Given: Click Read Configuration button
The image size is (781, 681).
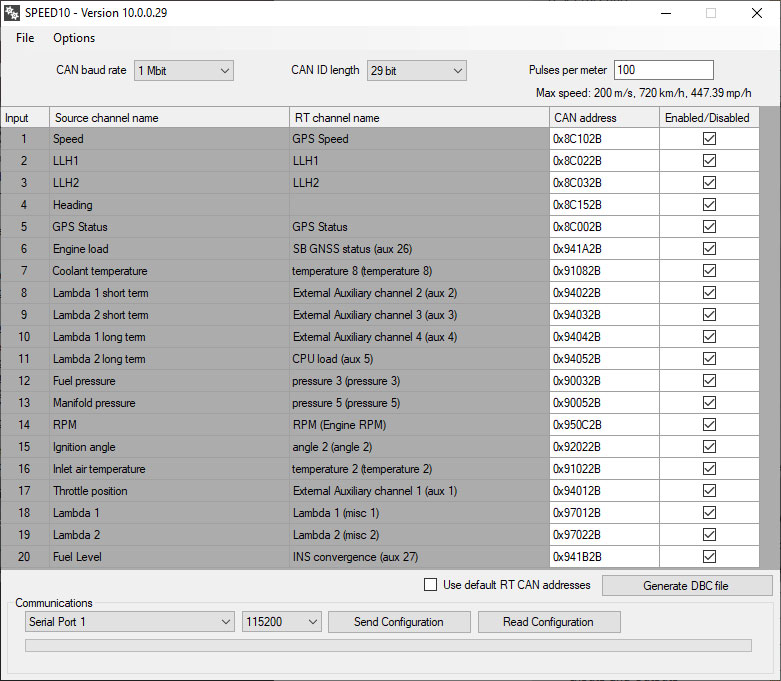Looking at the screenshot, I should pyautogui.click(x=548, y=622).
